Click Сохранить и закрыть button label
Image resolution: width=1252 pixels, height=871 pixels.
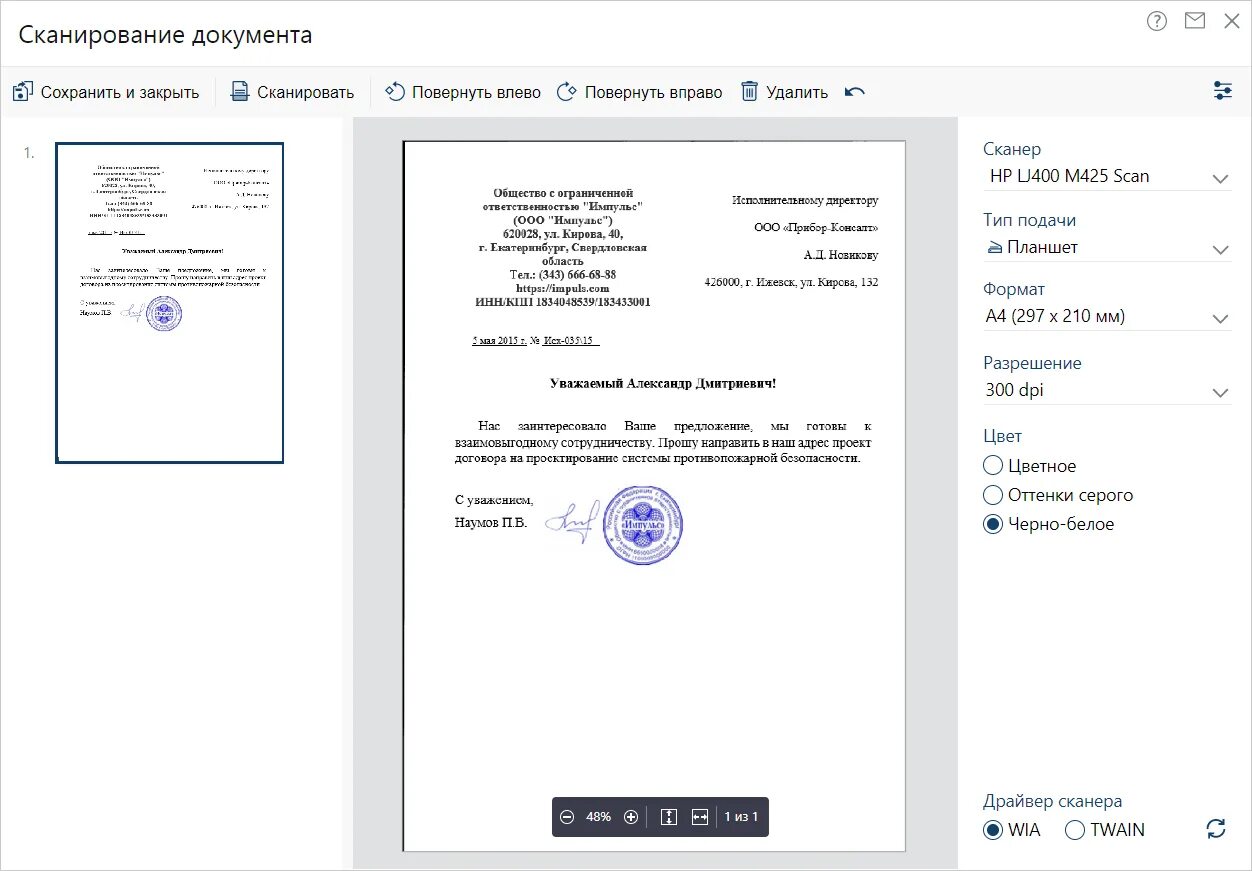click(120, 92)
